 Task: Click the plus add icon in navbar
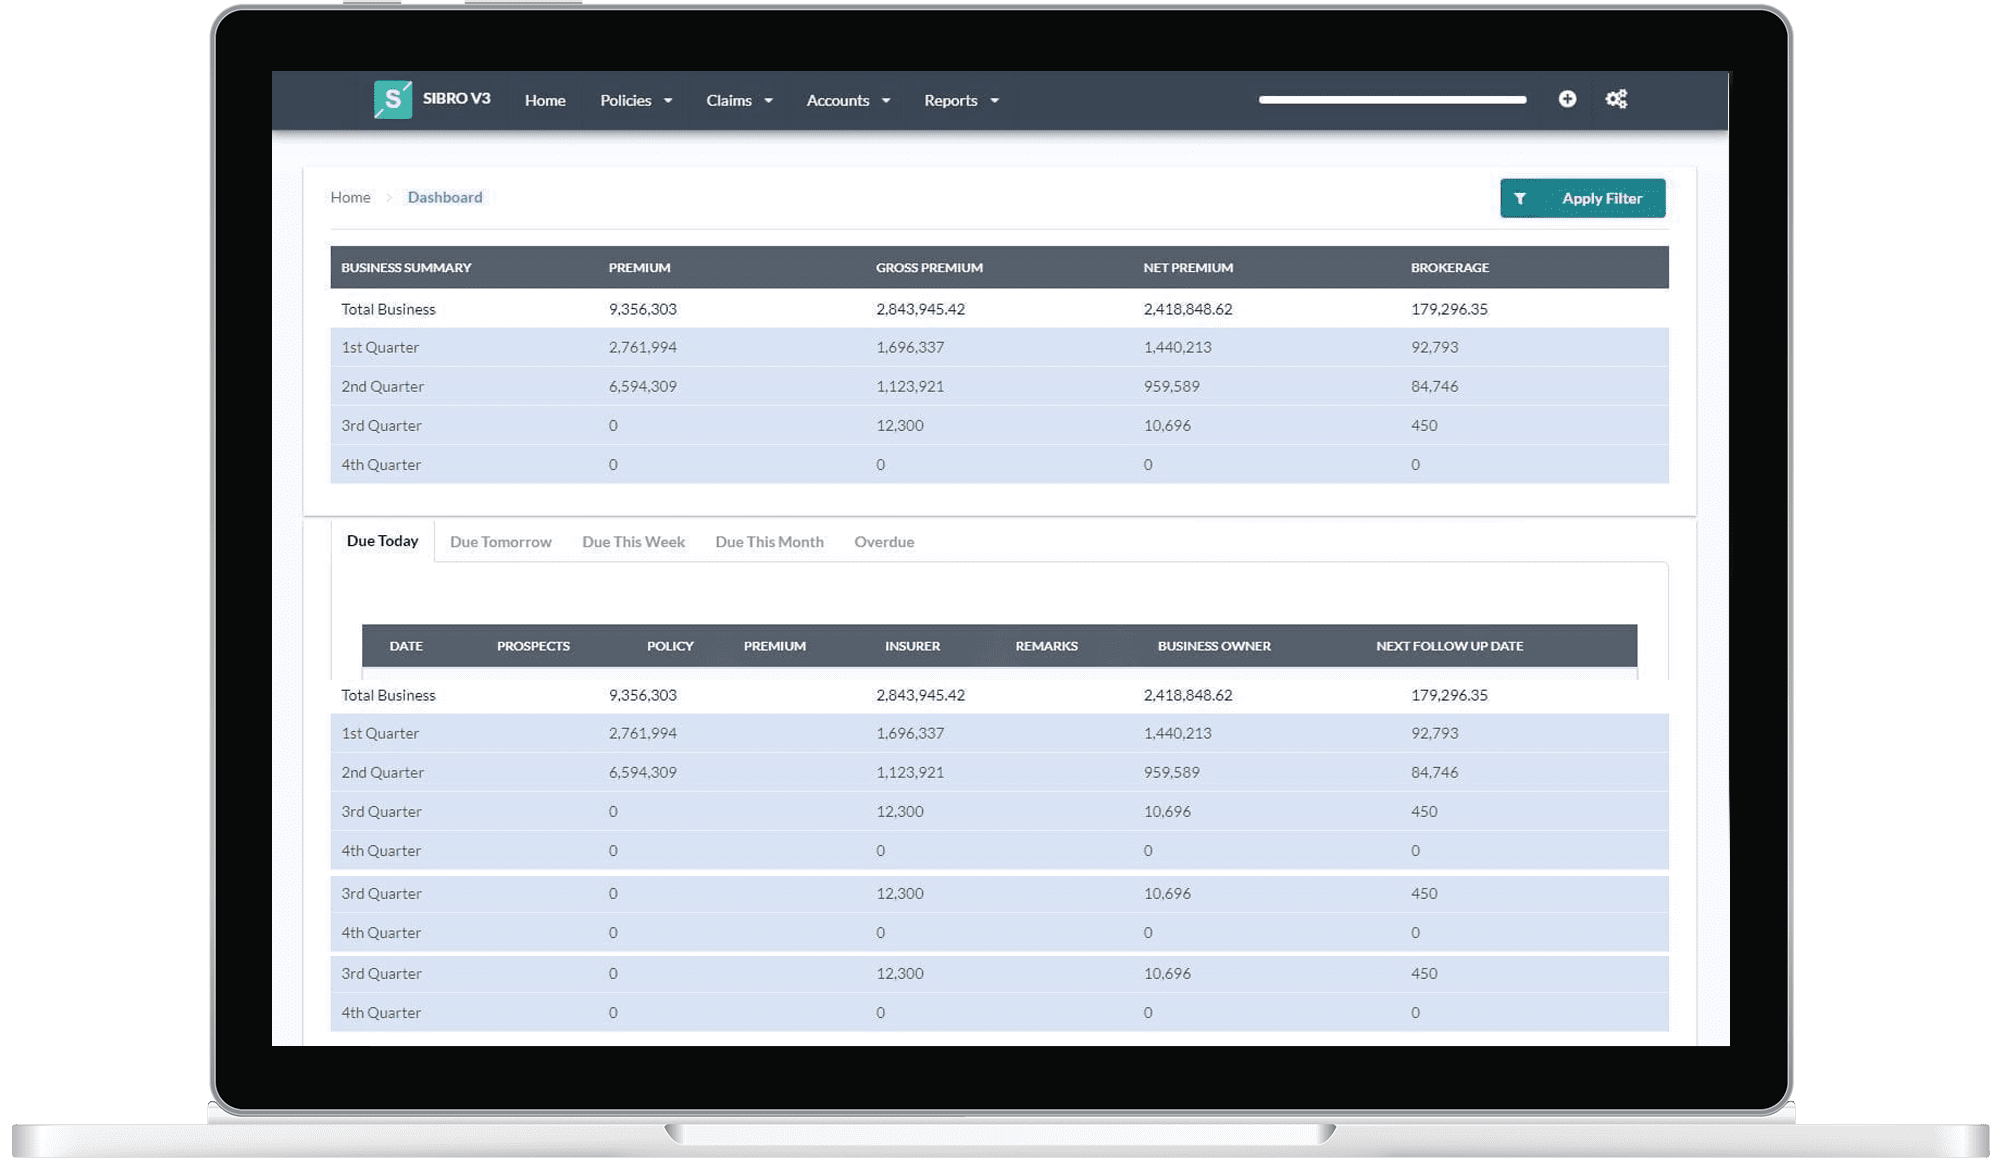pos(1567,99)
